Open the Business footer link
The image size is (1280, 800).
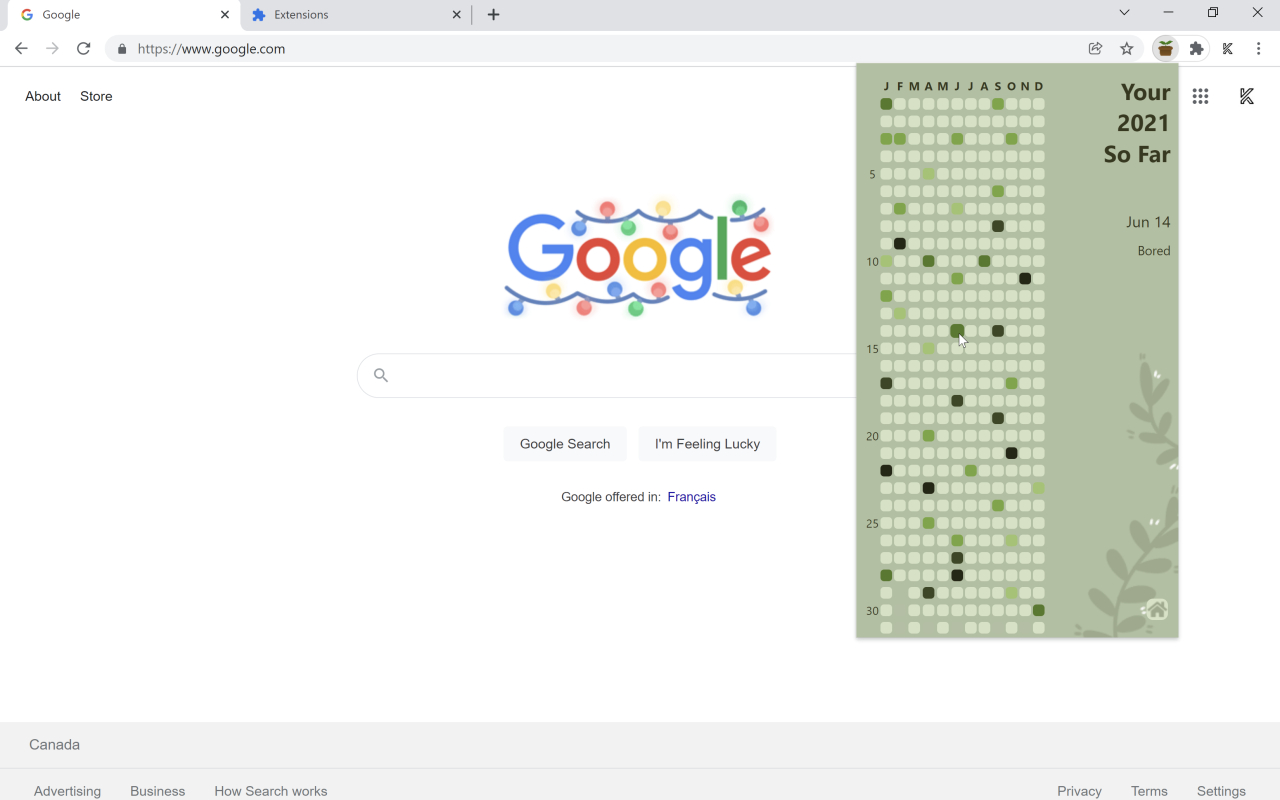coord(158,791)
